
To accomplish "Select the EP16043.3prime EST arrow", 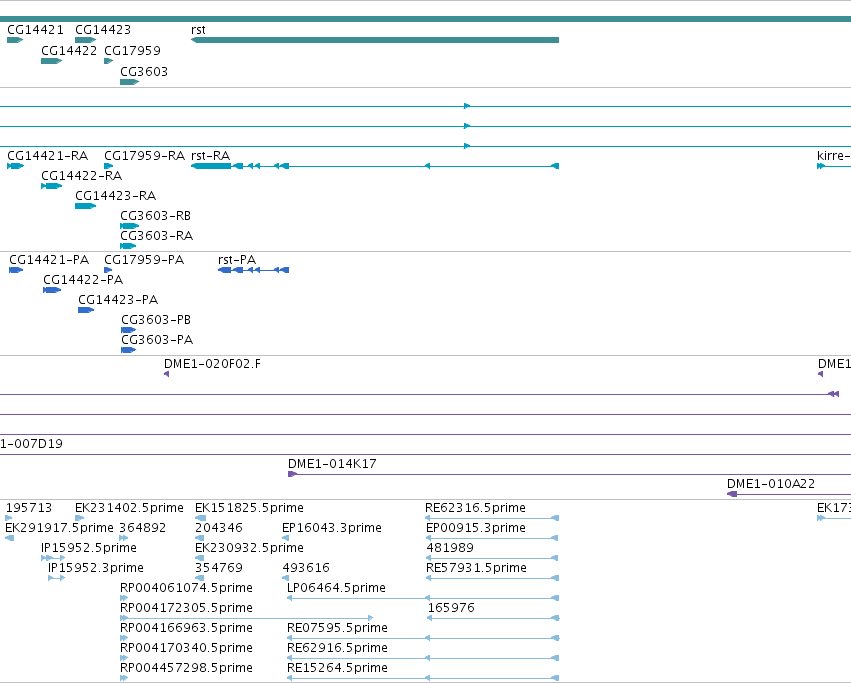I will tap(285, 538).
